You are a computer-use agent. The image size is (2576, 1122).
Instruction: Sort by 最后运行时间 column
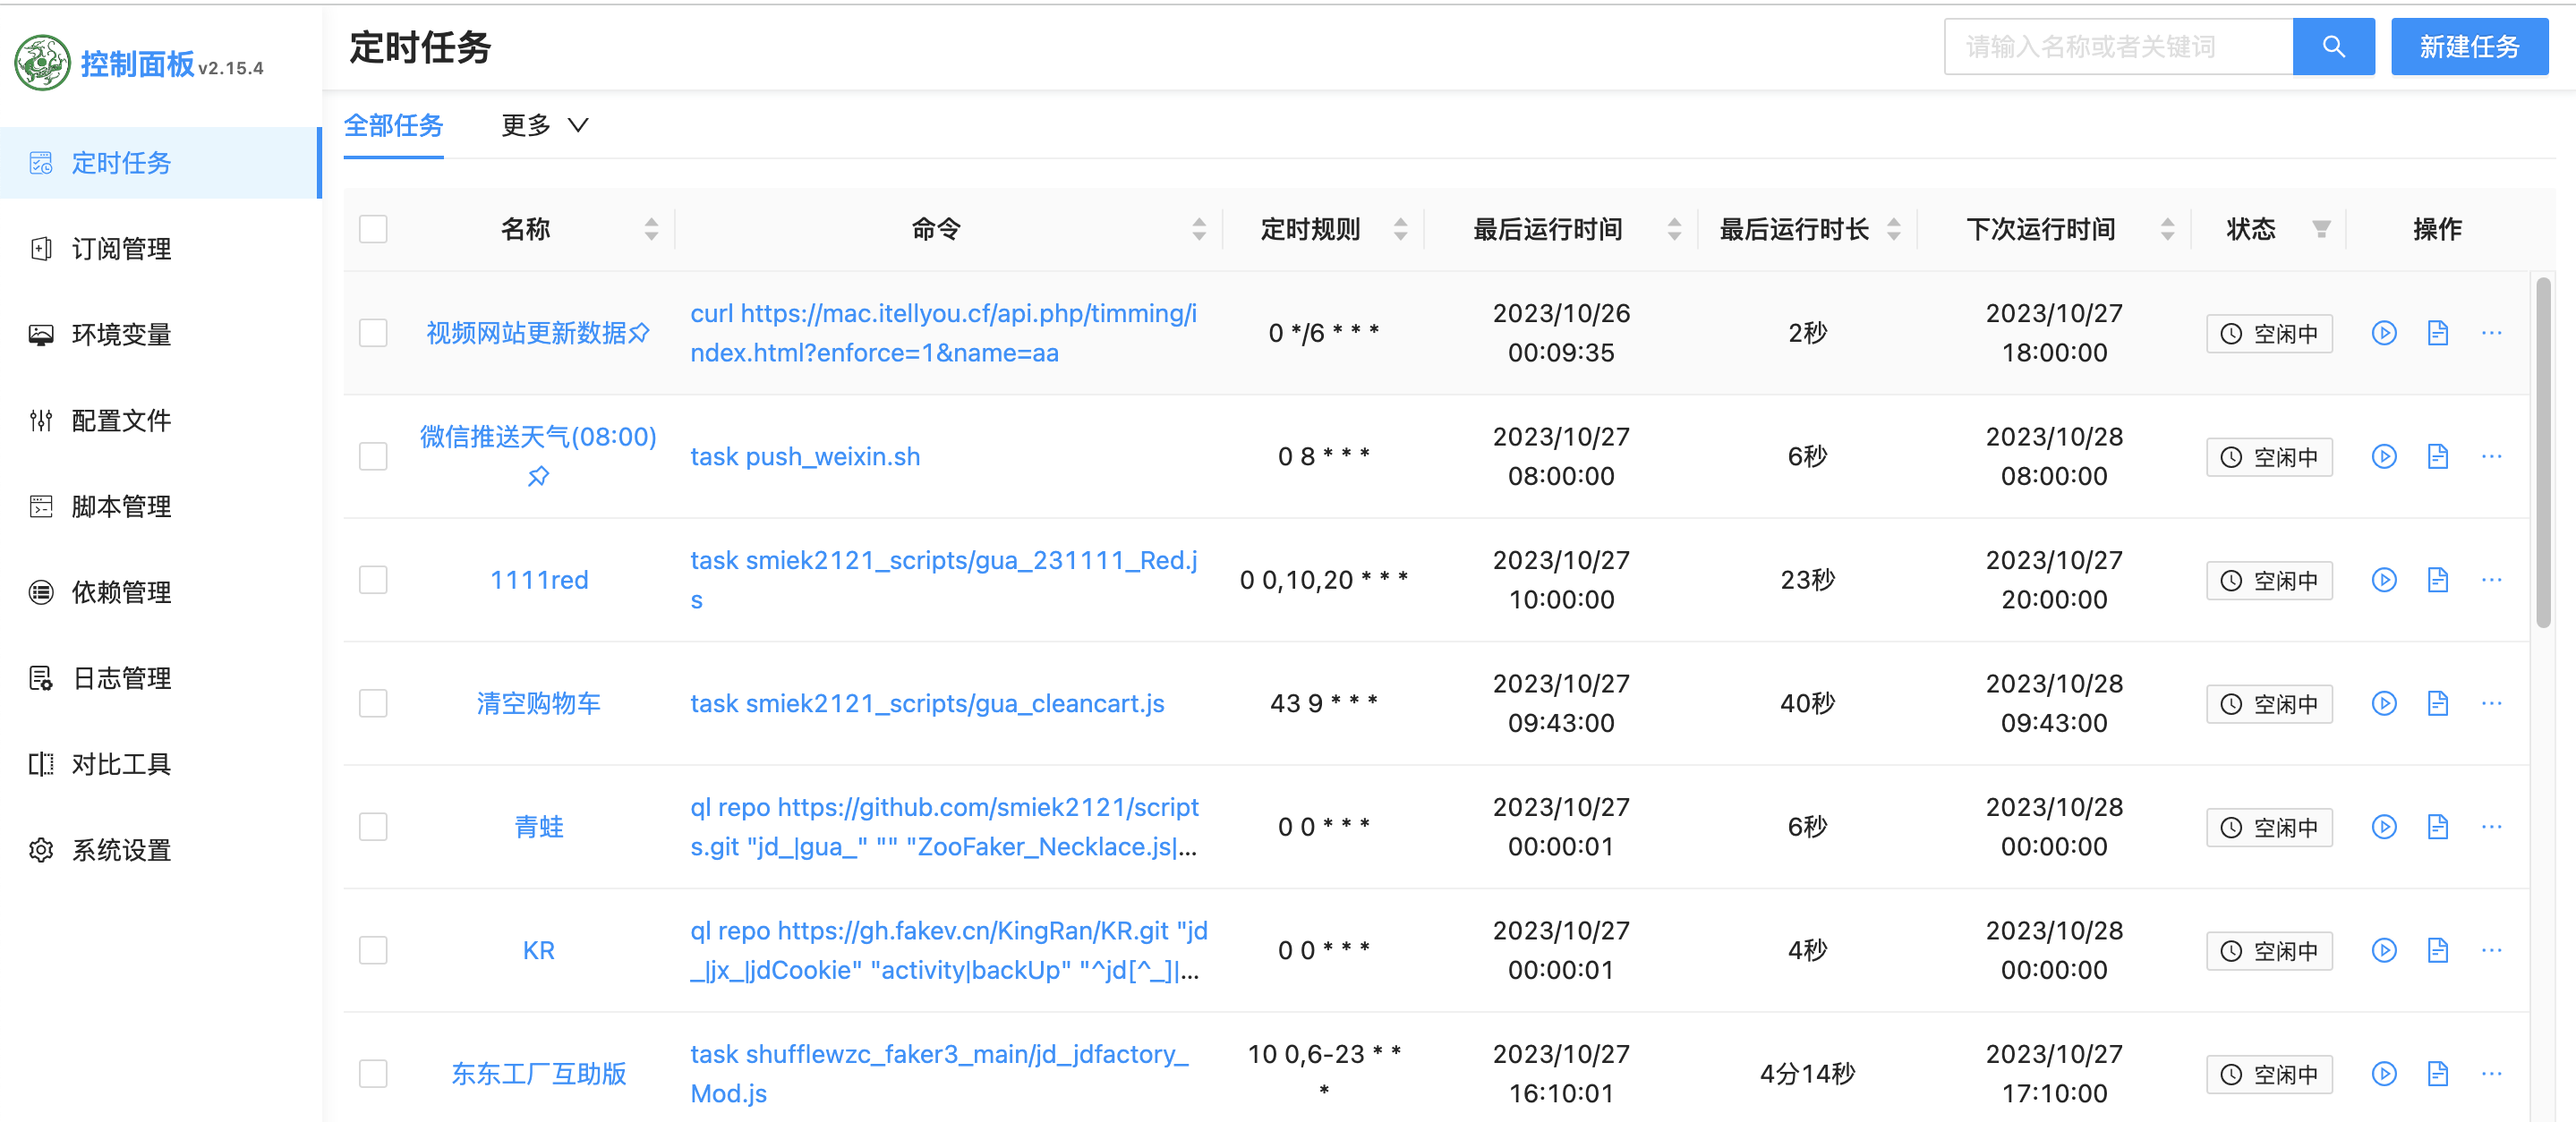pos(1674,229)
